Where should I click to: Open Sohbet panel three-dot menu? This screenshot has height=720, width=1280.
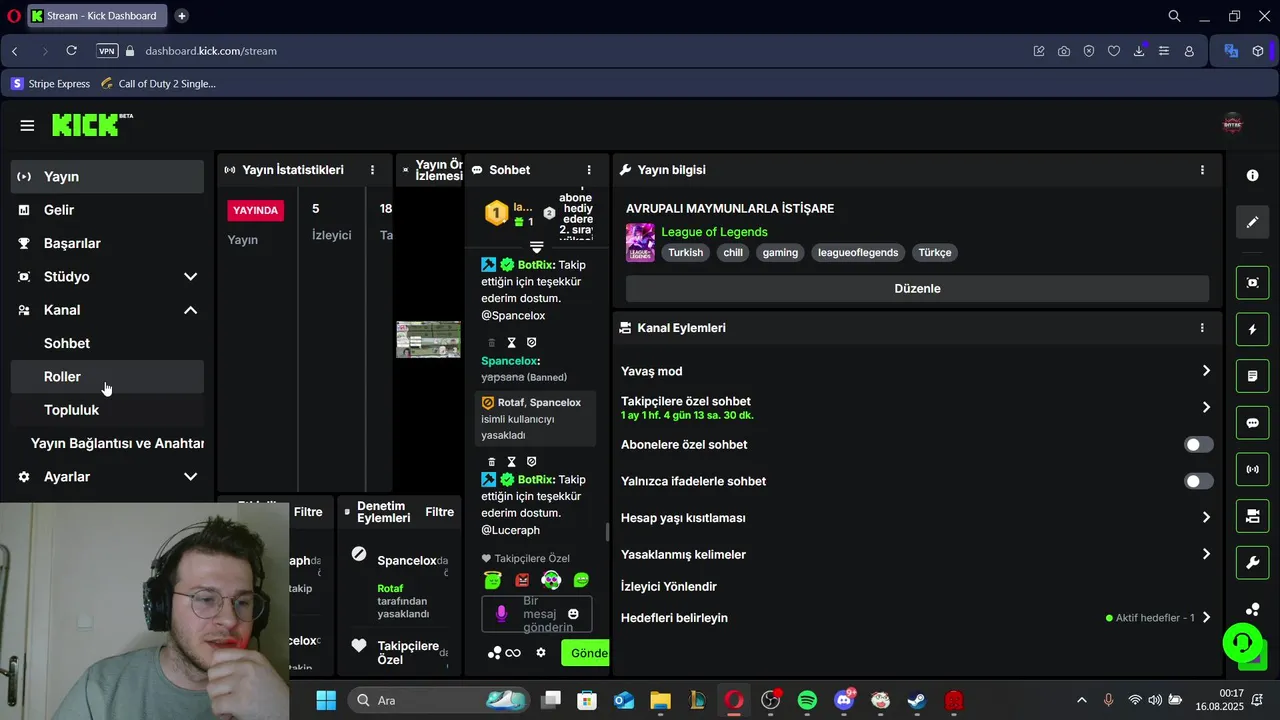point(589,170)
